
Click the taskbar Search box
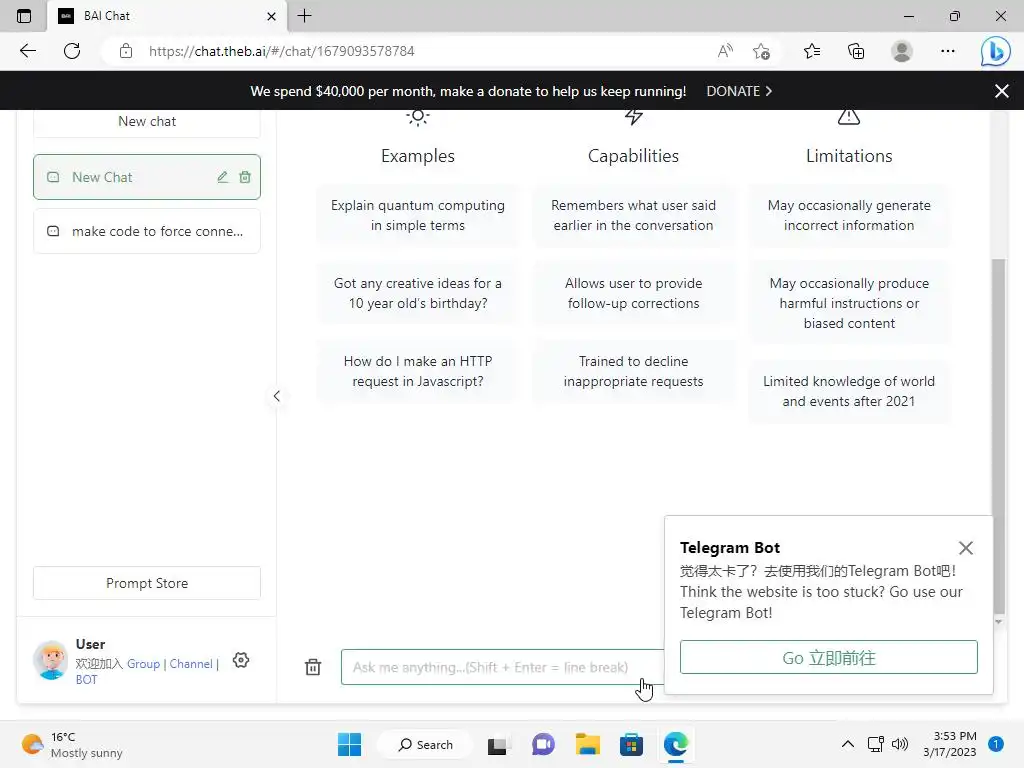click(x=426, y=744)
